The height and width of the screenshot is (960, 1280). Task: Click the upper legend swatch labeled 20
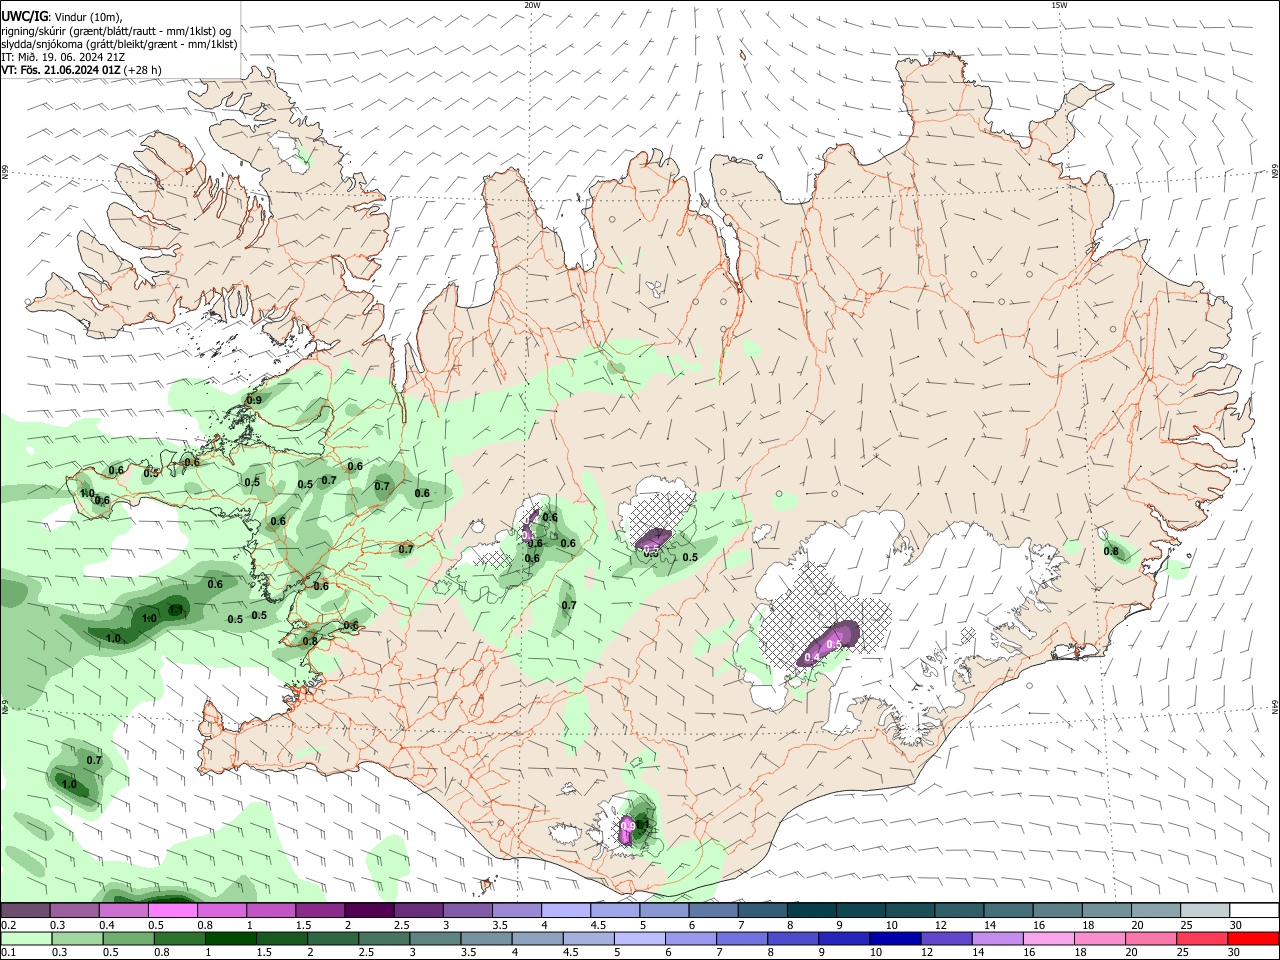coord(1155,911)
